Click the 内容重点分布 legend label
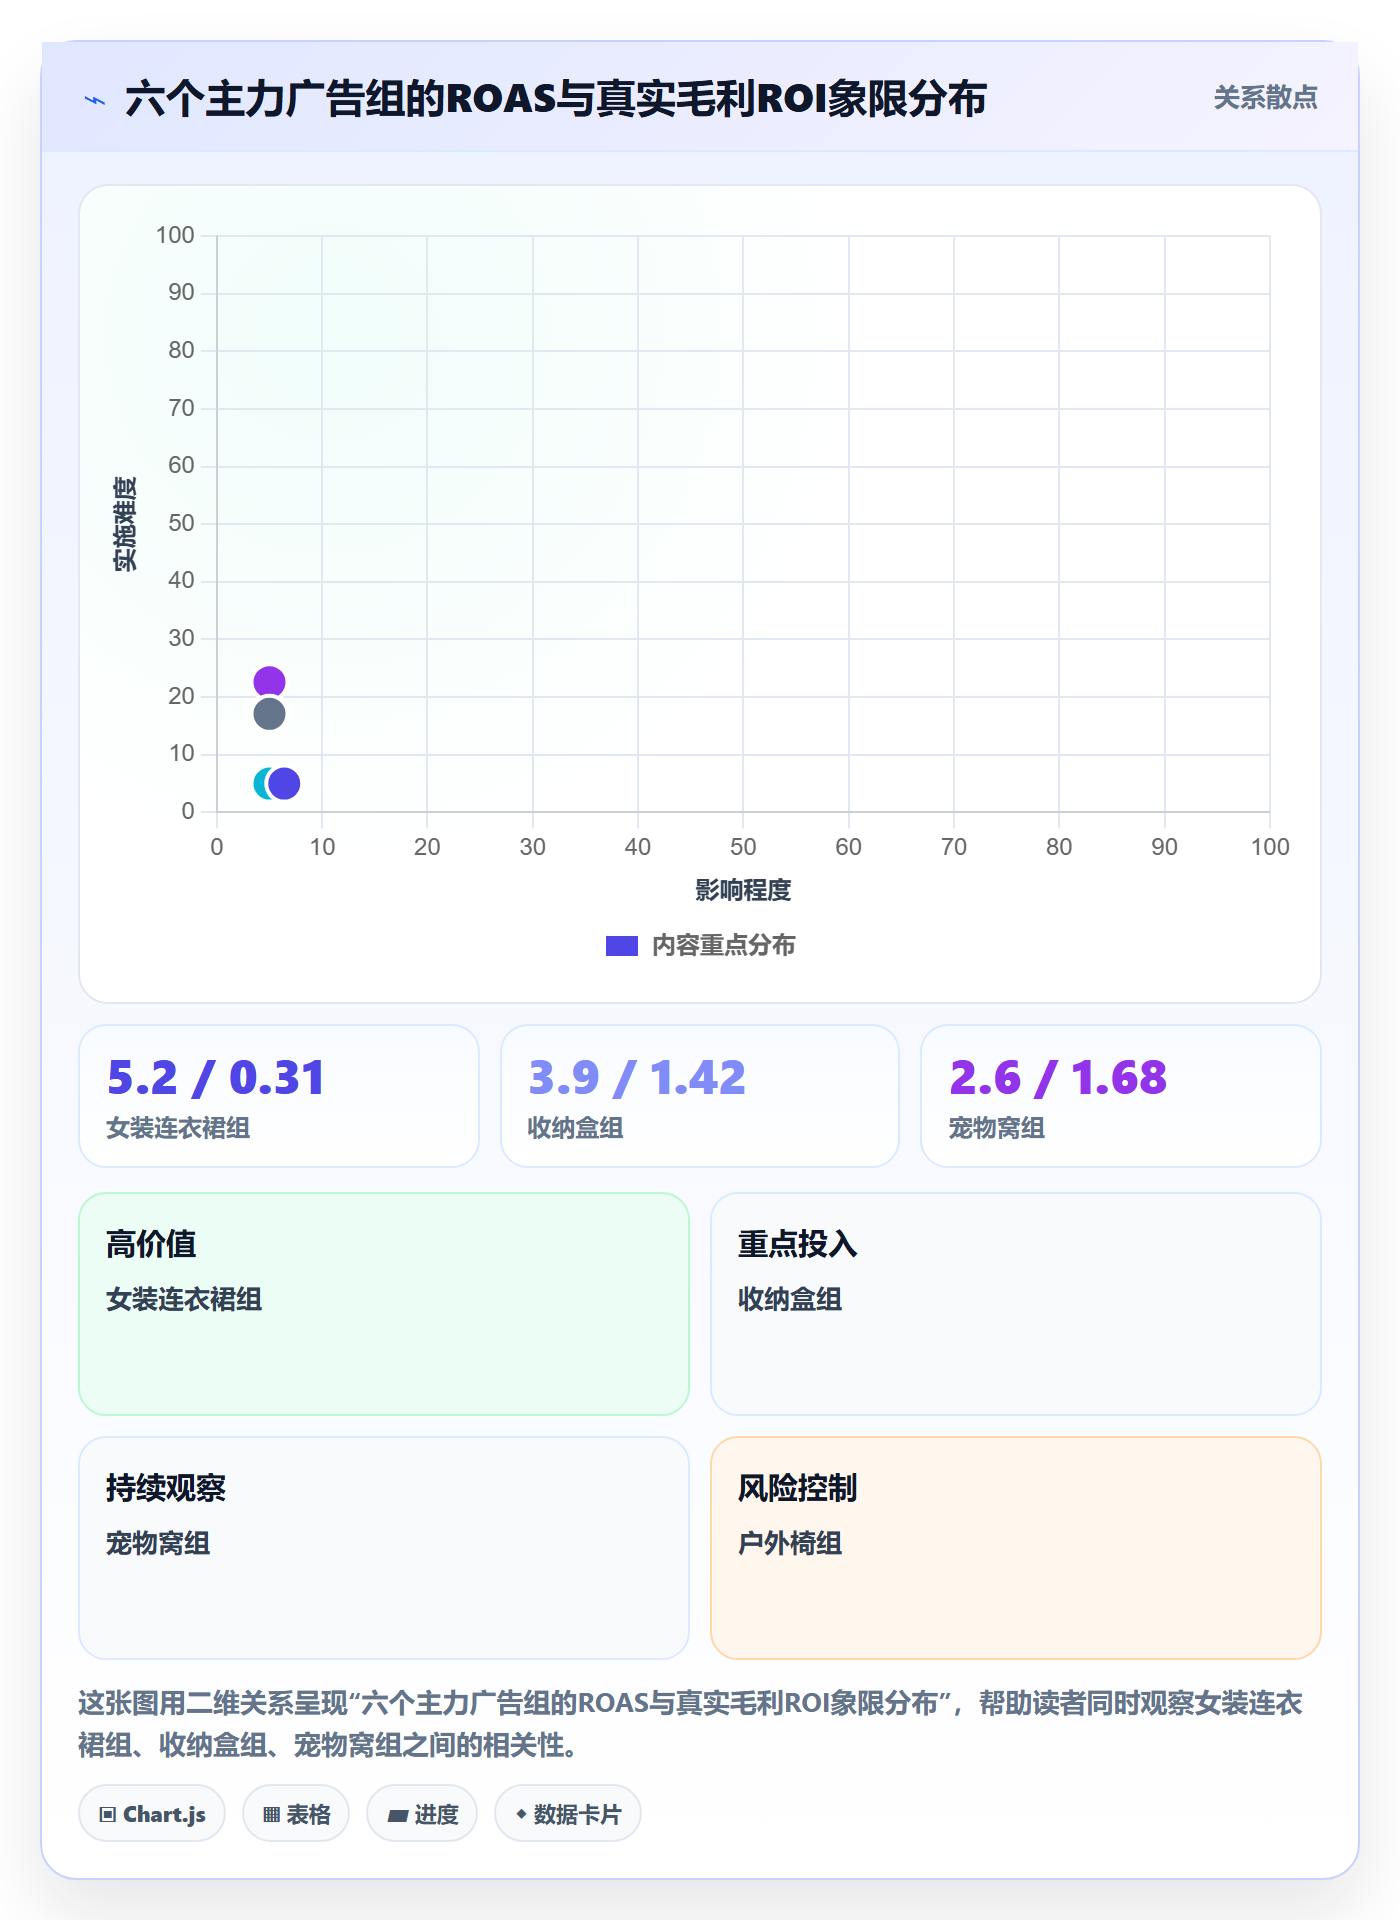1400x1920 pixels. tap(723, 945)
